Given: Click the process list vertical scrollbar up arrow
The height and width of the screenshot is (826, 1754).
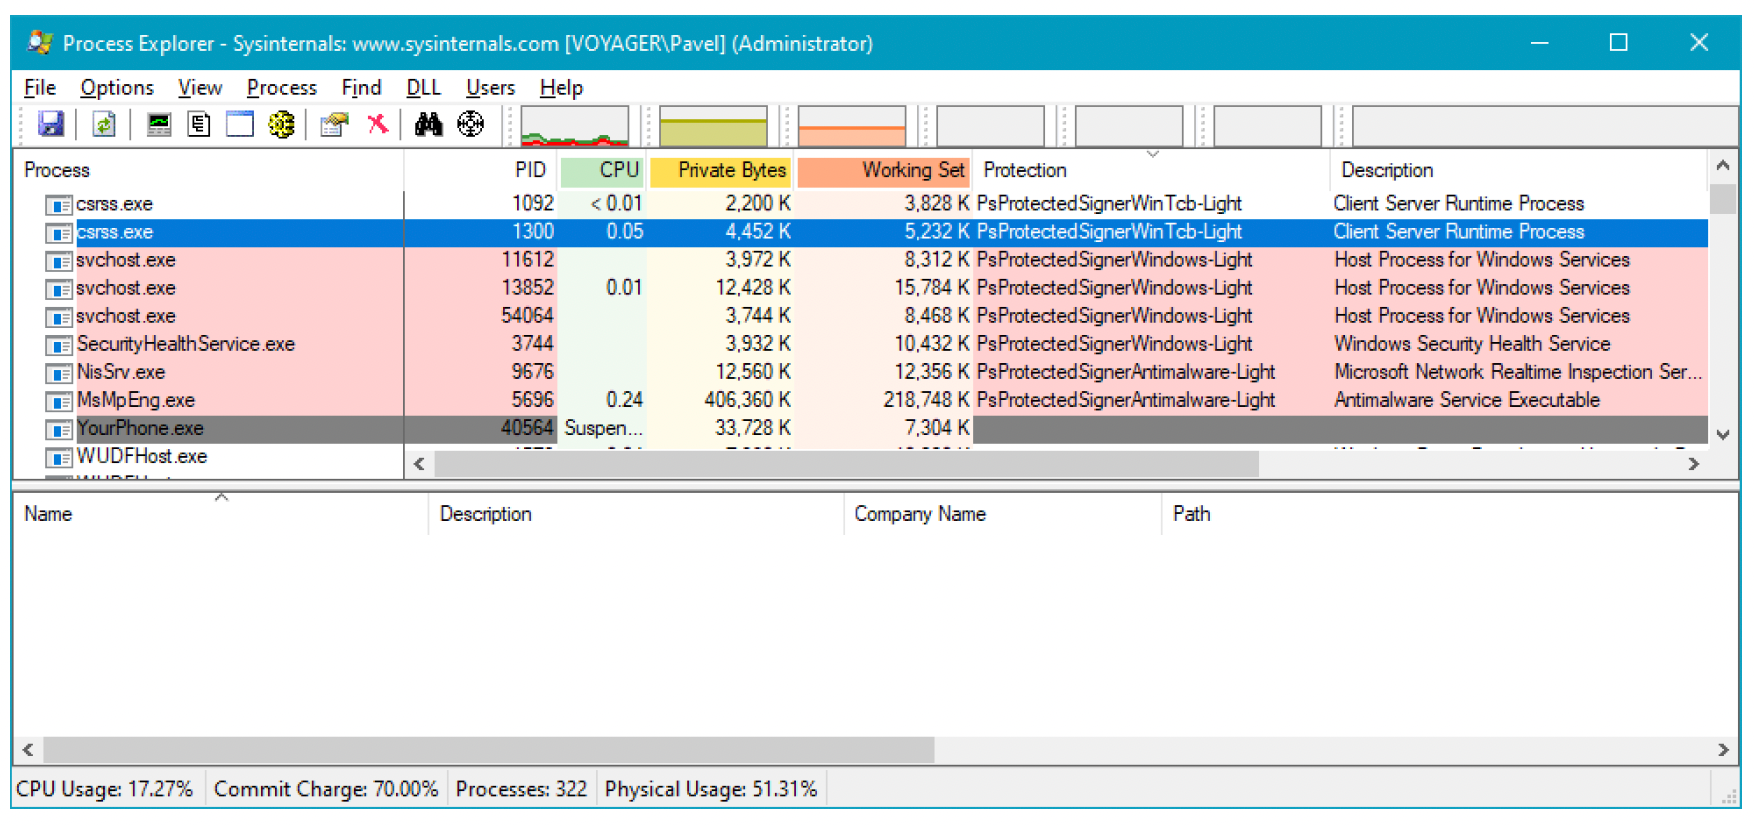Looking at the screenshot, I should click(x=1722, y=165).
